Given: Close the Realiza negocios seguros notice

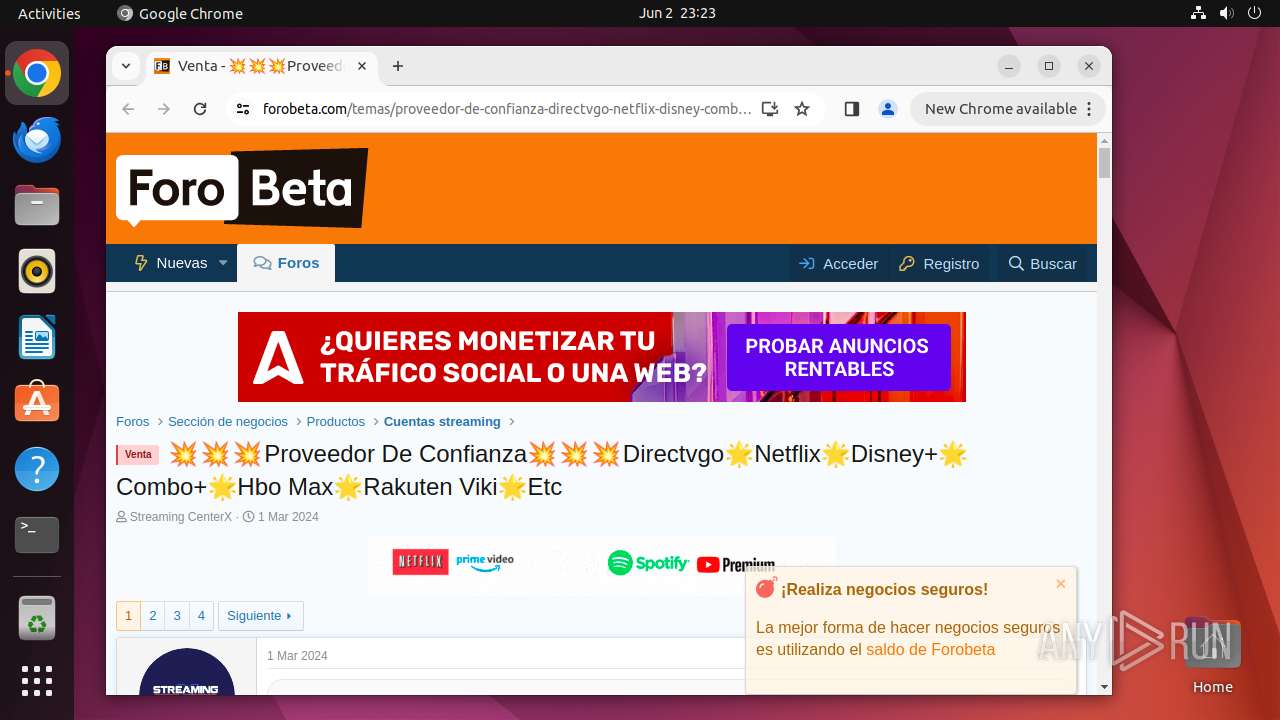Looking at the screenshot, I should pyautogui.click(x=1061, y=584).
